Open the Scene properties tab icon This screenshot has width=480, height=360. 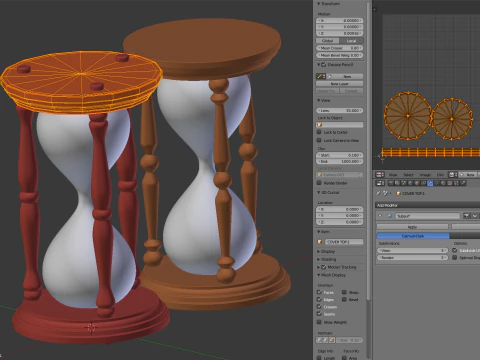tap(404, 183)
